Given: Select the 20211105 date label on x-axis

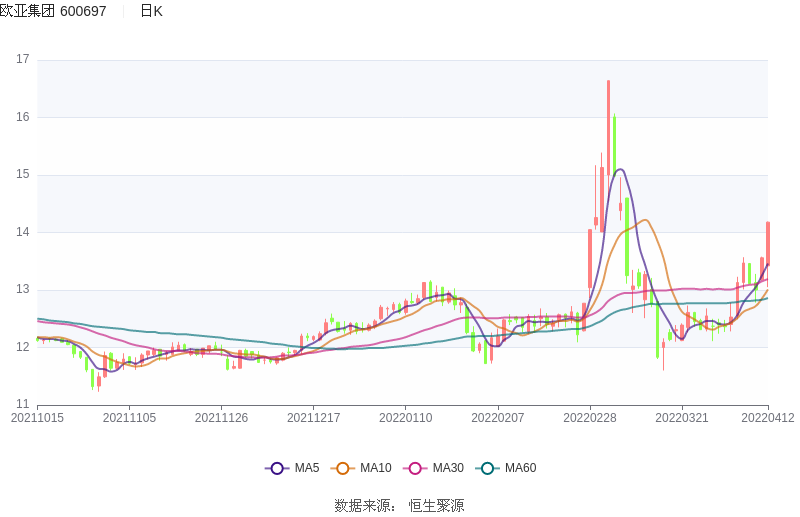Looking at the screenshot, I should 129,418.
